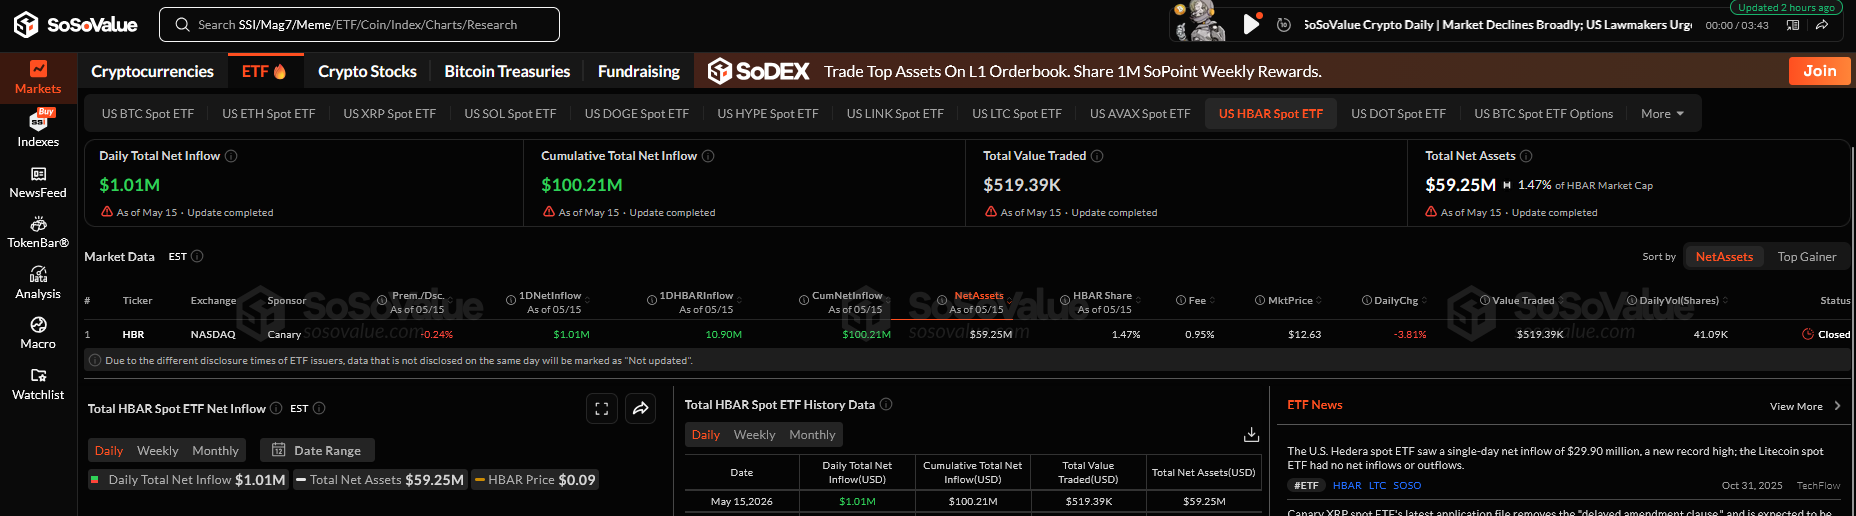Switch to Crypto Stocks tab

pos(367,71)
